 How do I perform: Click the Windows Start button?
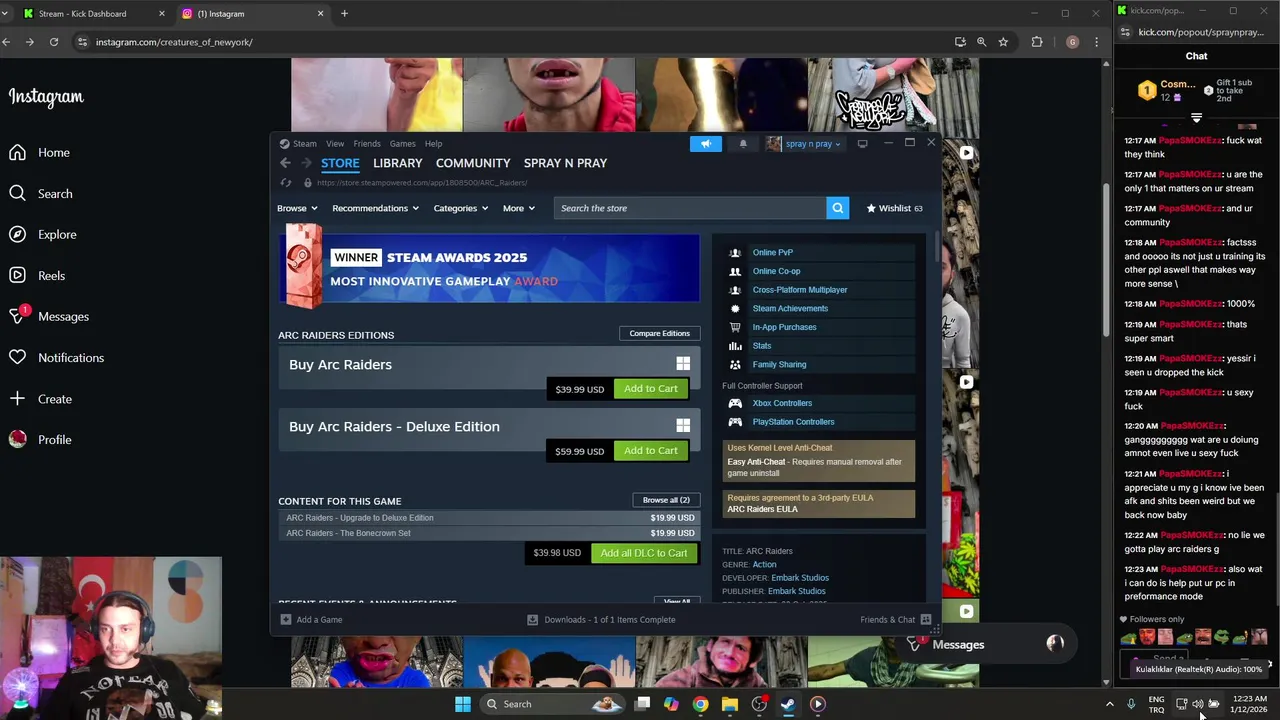click(463, 704)
